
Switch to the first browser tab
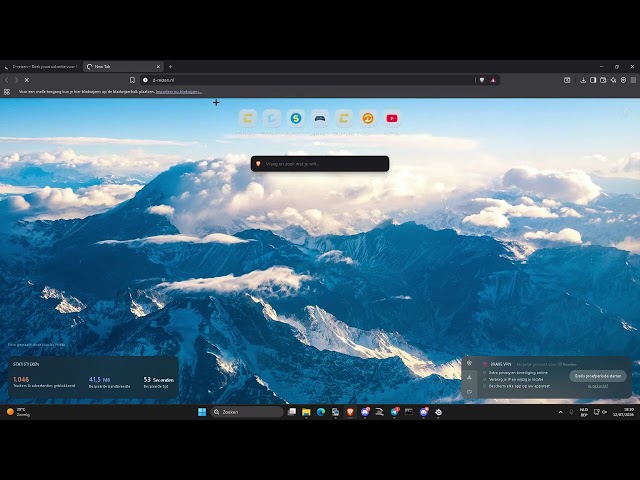[41, 67]
